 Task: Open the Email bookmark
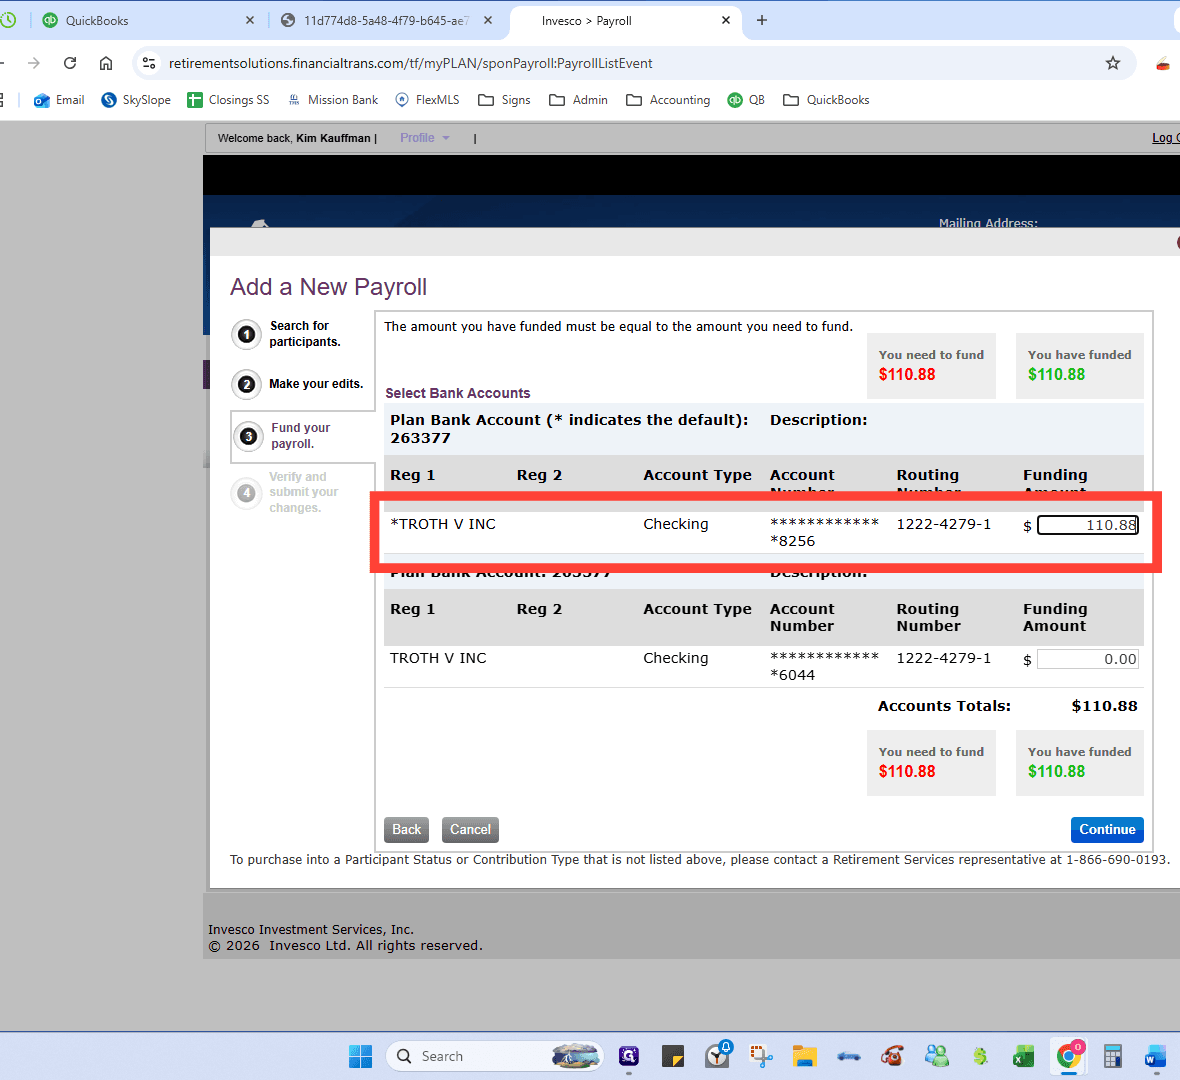click(x=59, y=100)
